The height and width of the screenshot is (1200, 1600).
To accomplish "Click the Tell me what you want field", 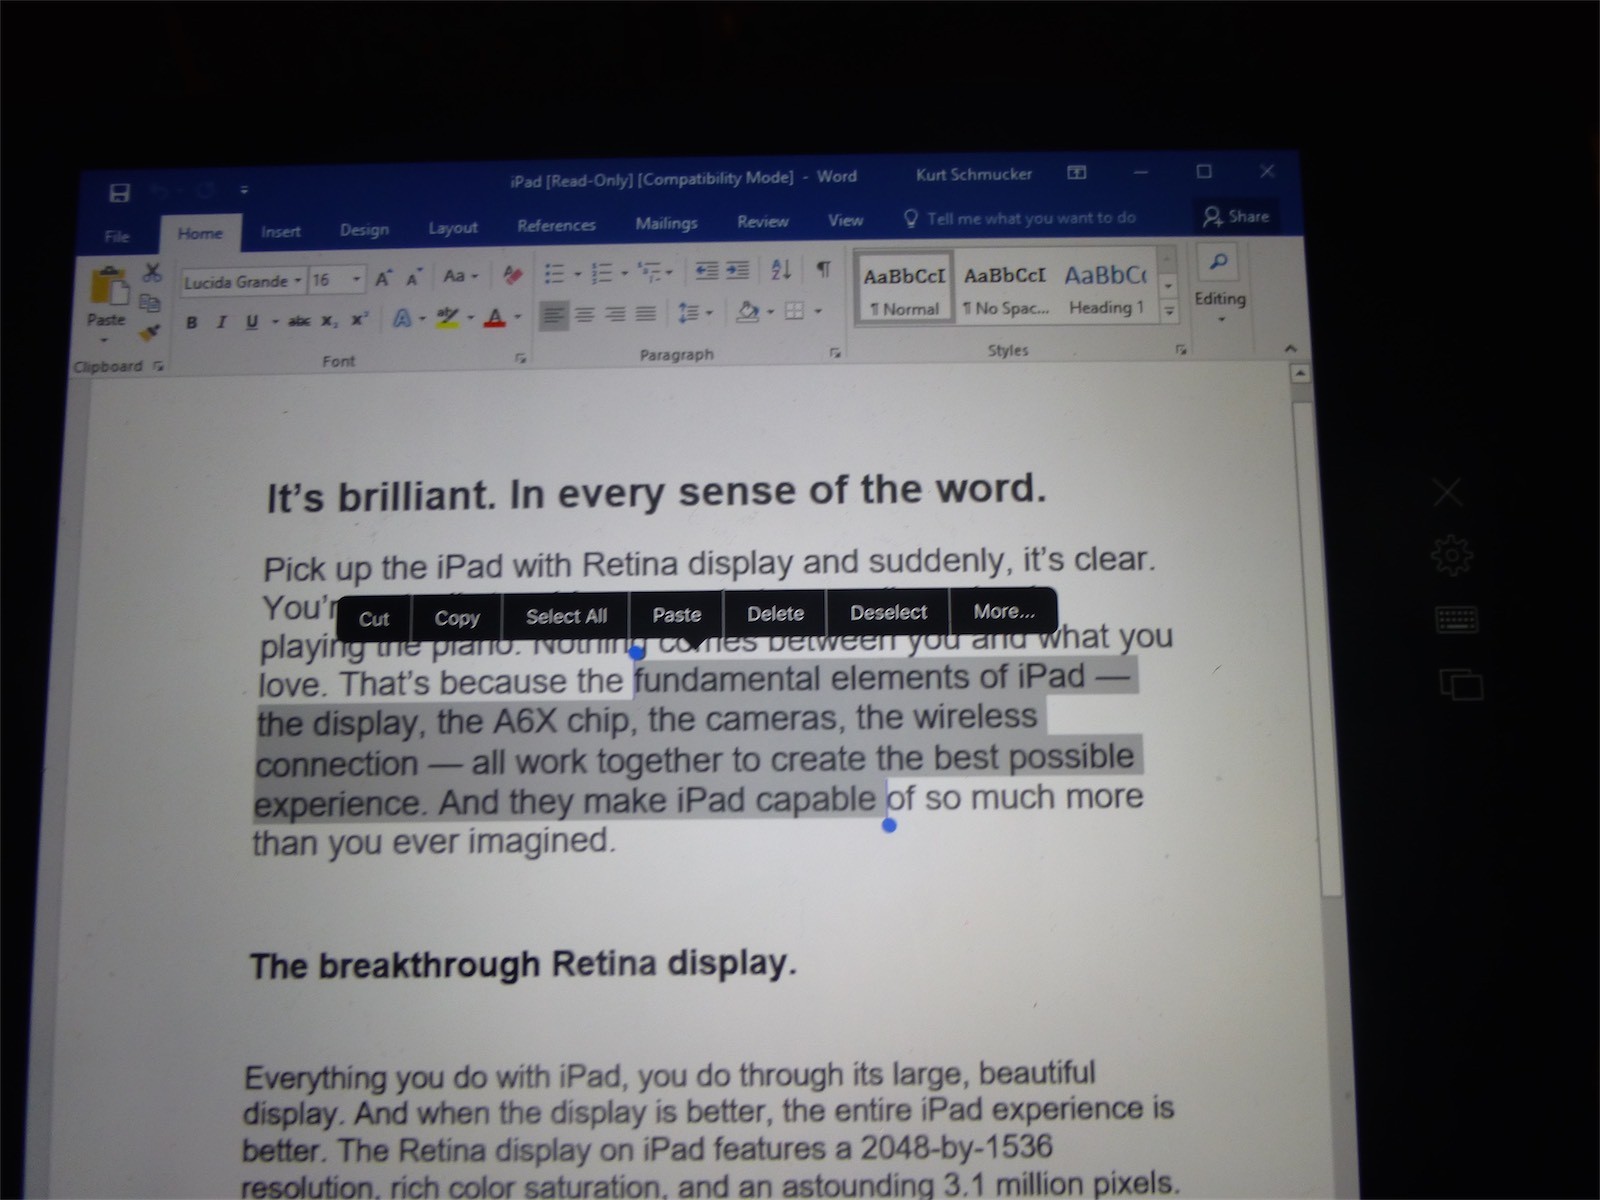I will tap(1030, 218).
